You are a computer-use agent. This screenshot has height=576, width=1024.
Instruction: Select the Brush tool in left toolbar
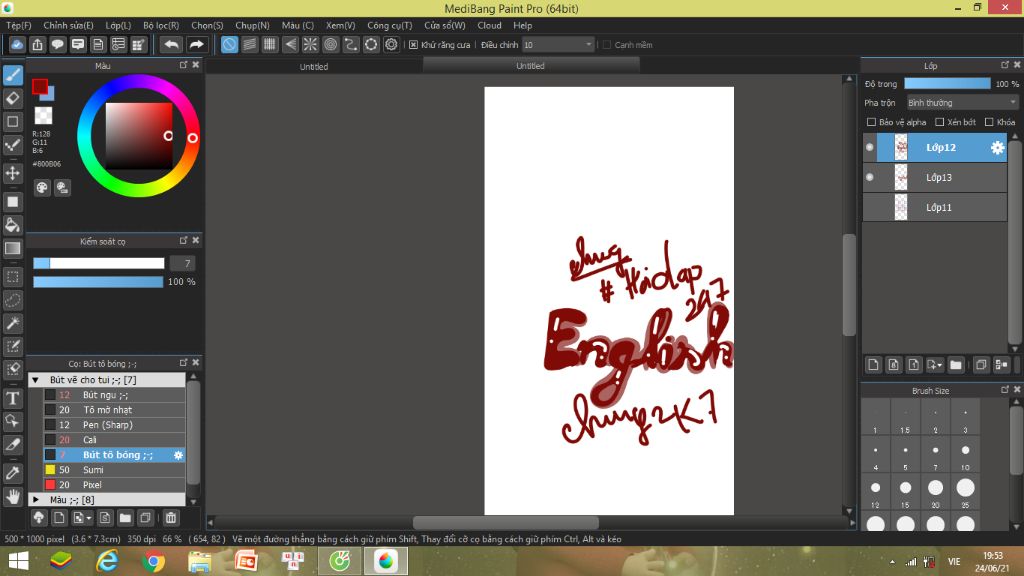point(12,75)
